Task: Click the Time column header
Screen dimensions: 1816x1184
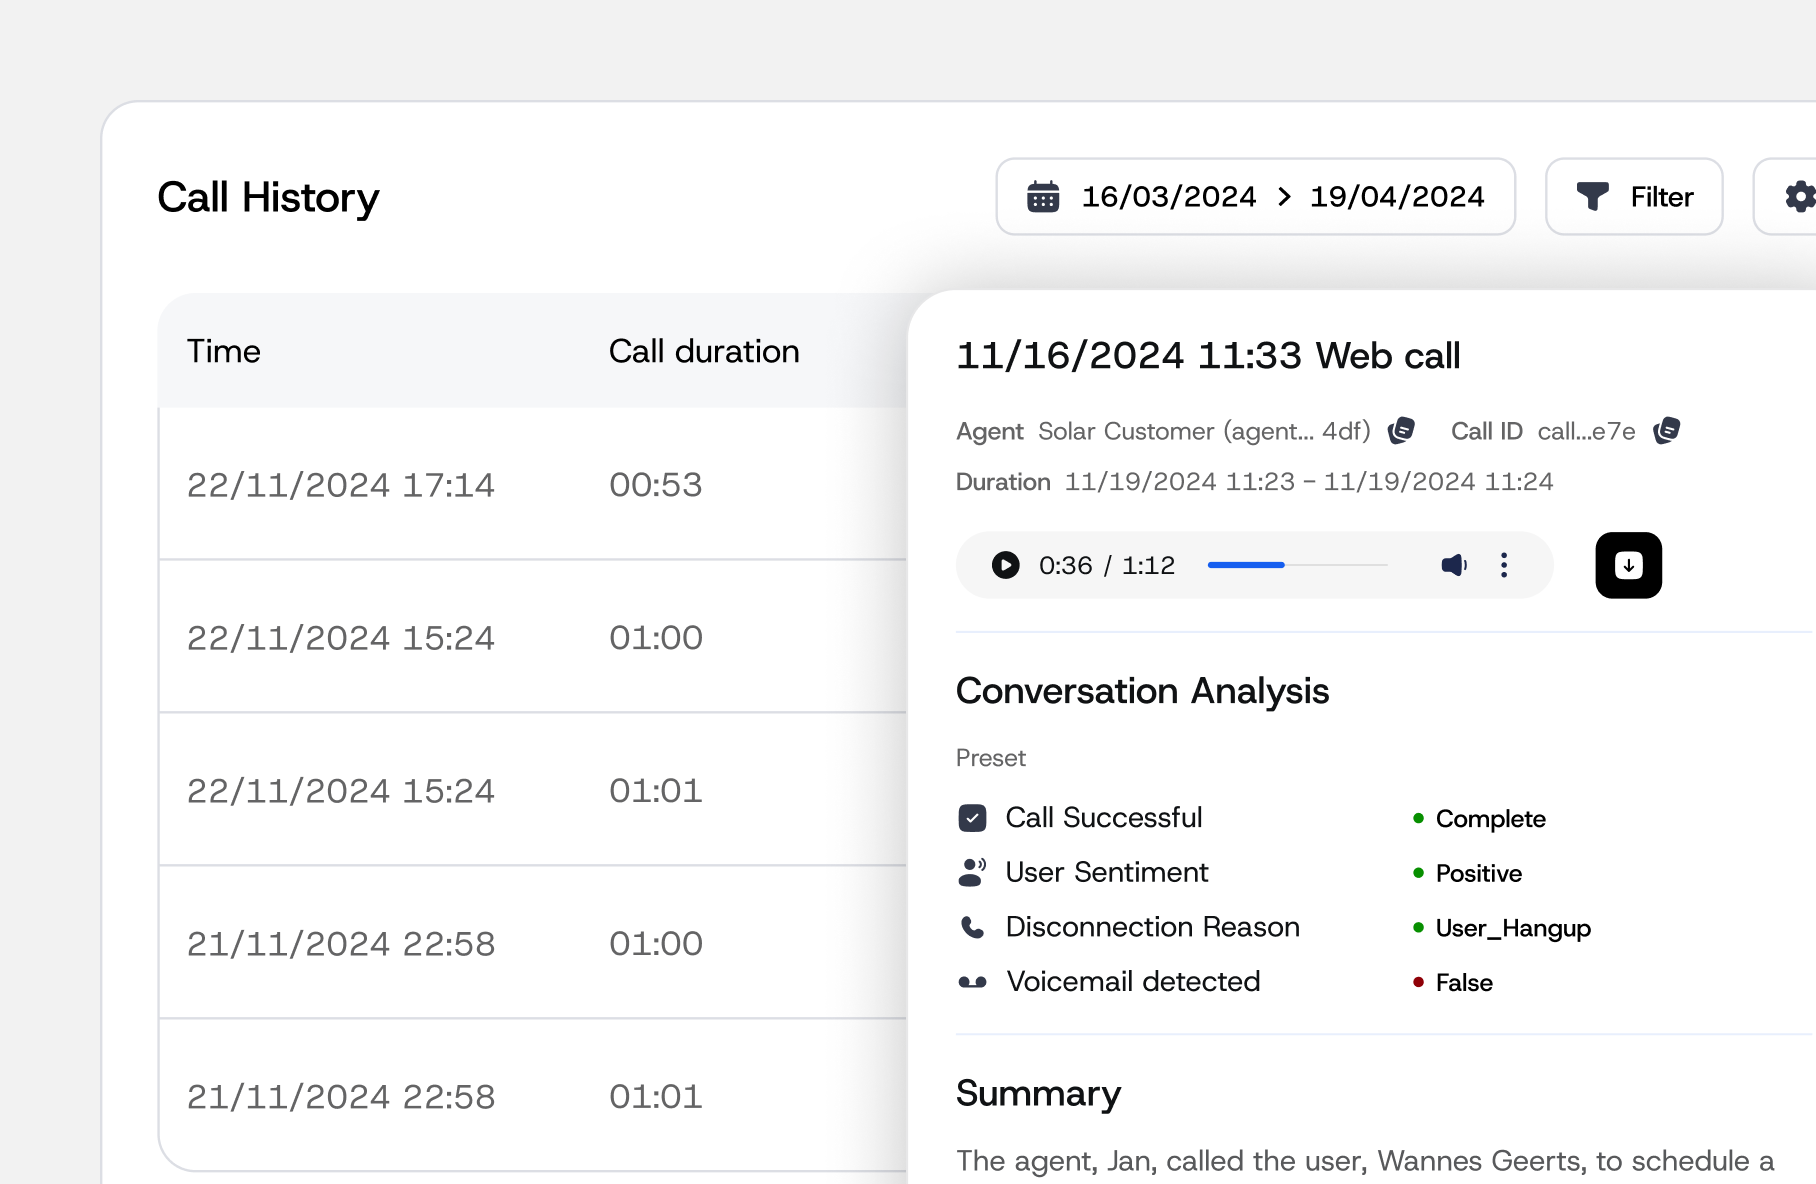Action: (x=224, y=351)
